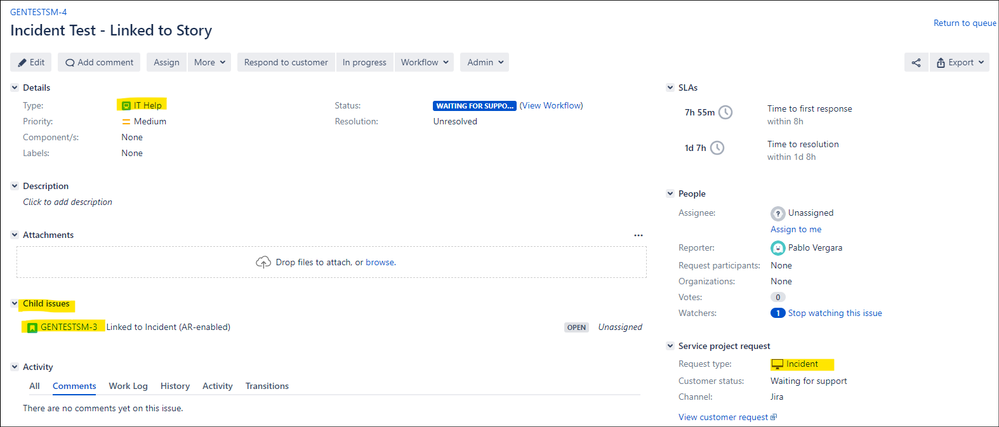This screenshot has height=427, width=999.
Task: Click Stop watching this issue link
Action: pyautogui.click(x=835, y=313)
